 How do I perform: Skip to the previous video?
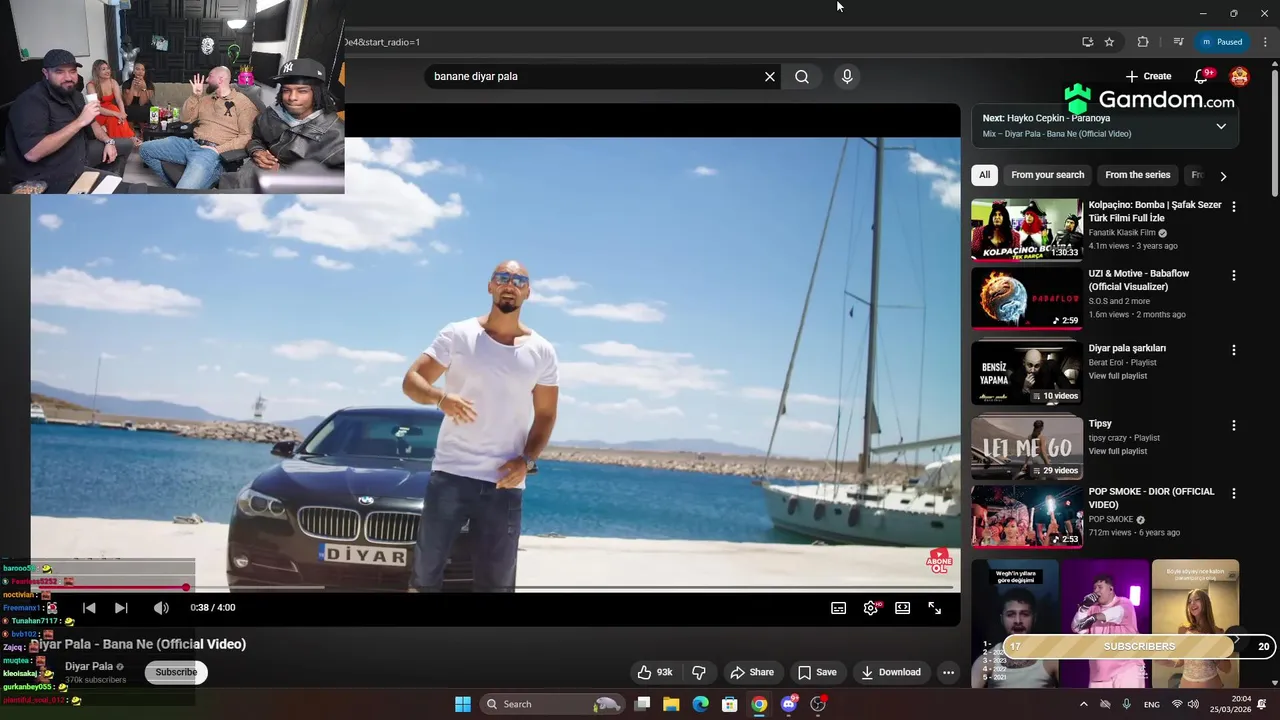coord(89,607)
